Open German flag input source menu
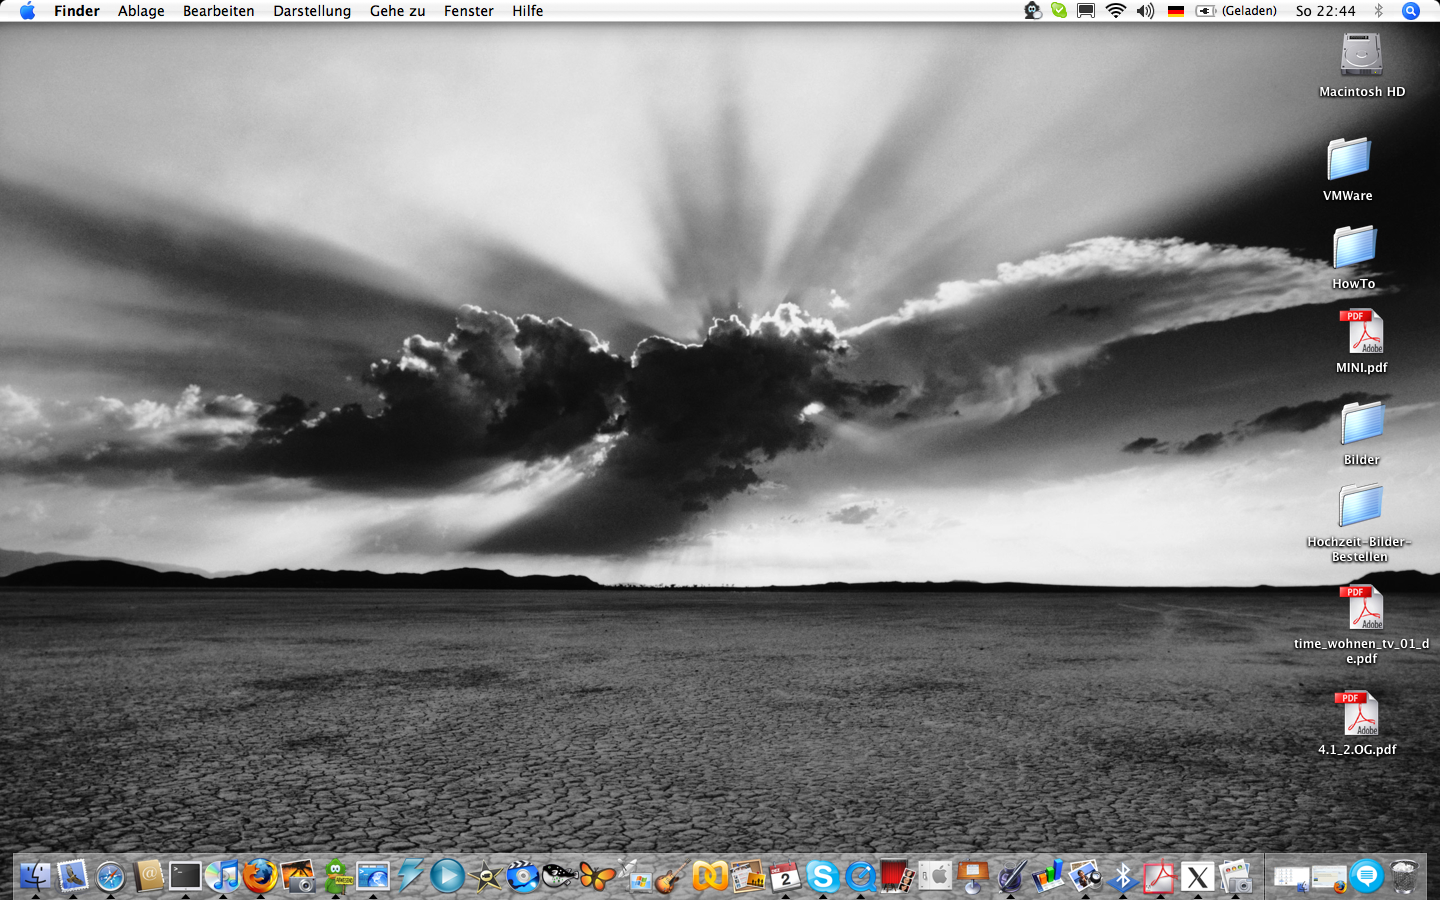 point(1176,11)
